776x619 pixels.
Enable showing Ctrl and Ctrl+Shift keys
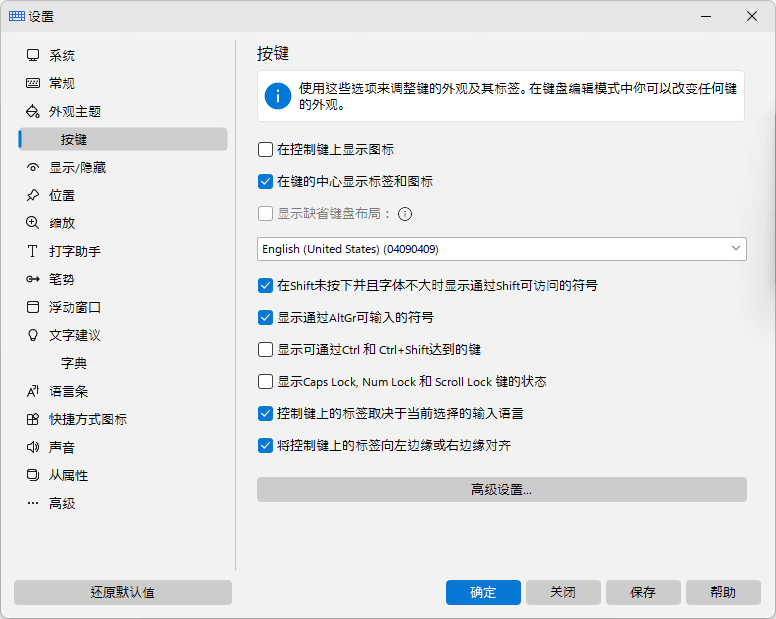265,350
